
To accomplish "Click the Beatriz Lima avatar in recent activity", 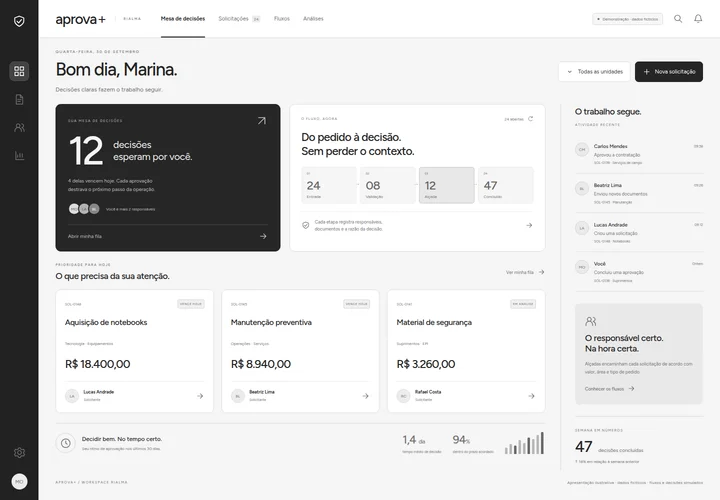I will 582,189.
